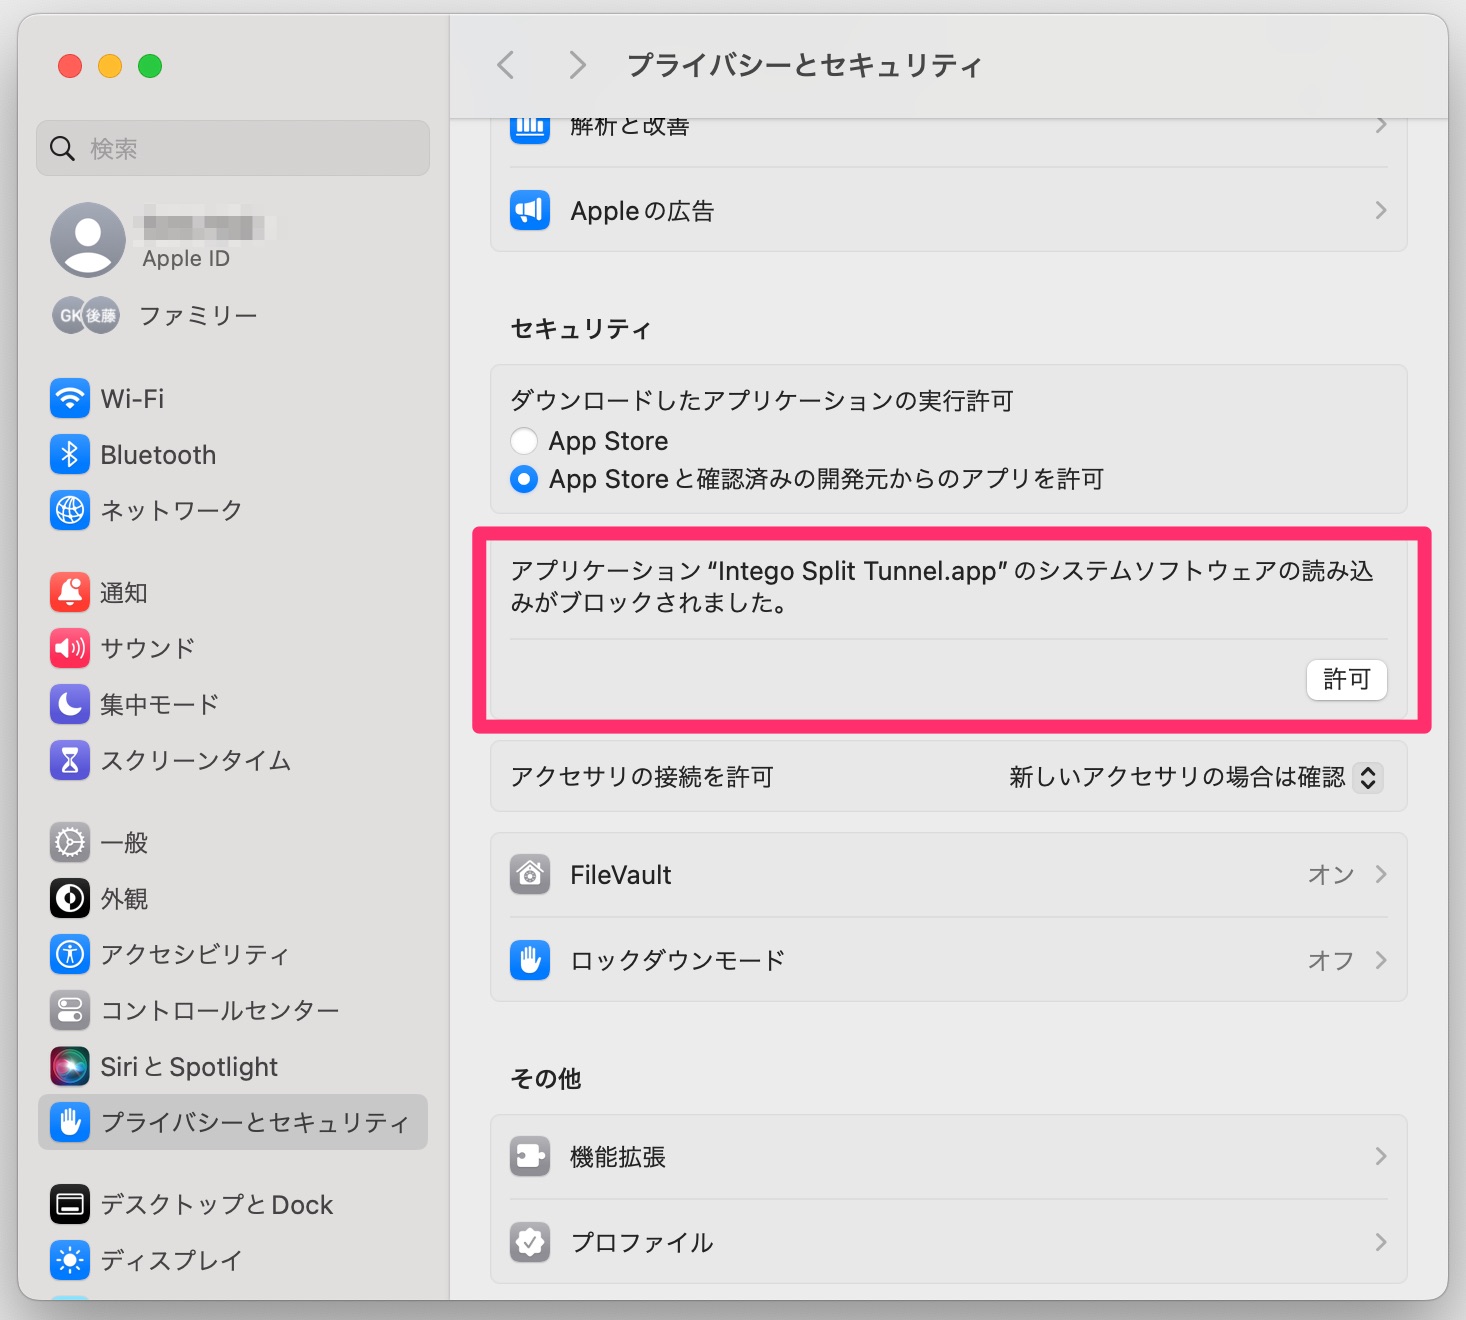Expand 機能拡張 row chevron

click(x=1381, y=1157)
